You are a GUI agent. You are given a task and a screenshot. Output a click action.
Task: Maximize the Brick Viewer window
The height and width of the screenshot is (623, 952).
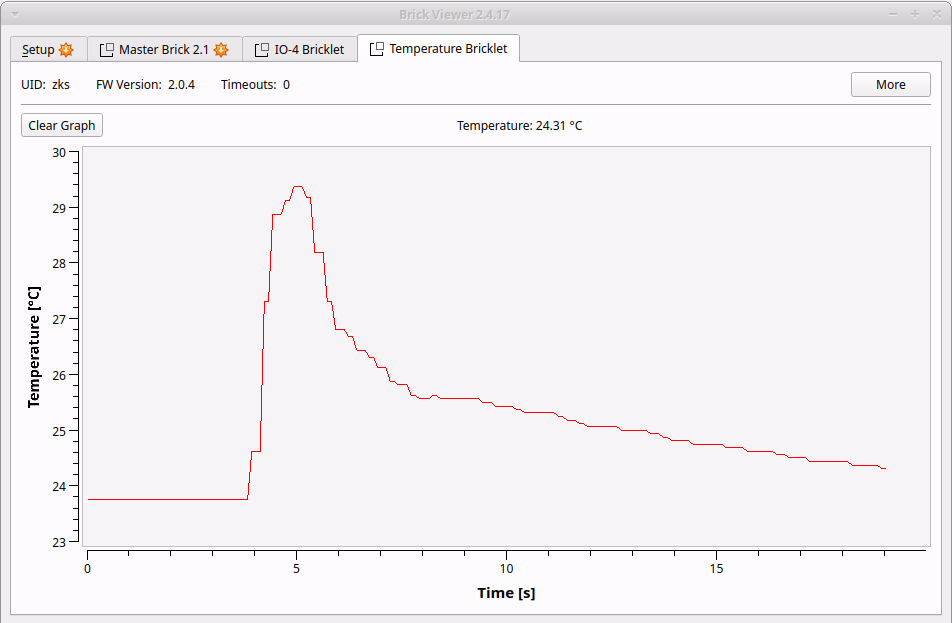pyautogui.click(x=914, y=13)
